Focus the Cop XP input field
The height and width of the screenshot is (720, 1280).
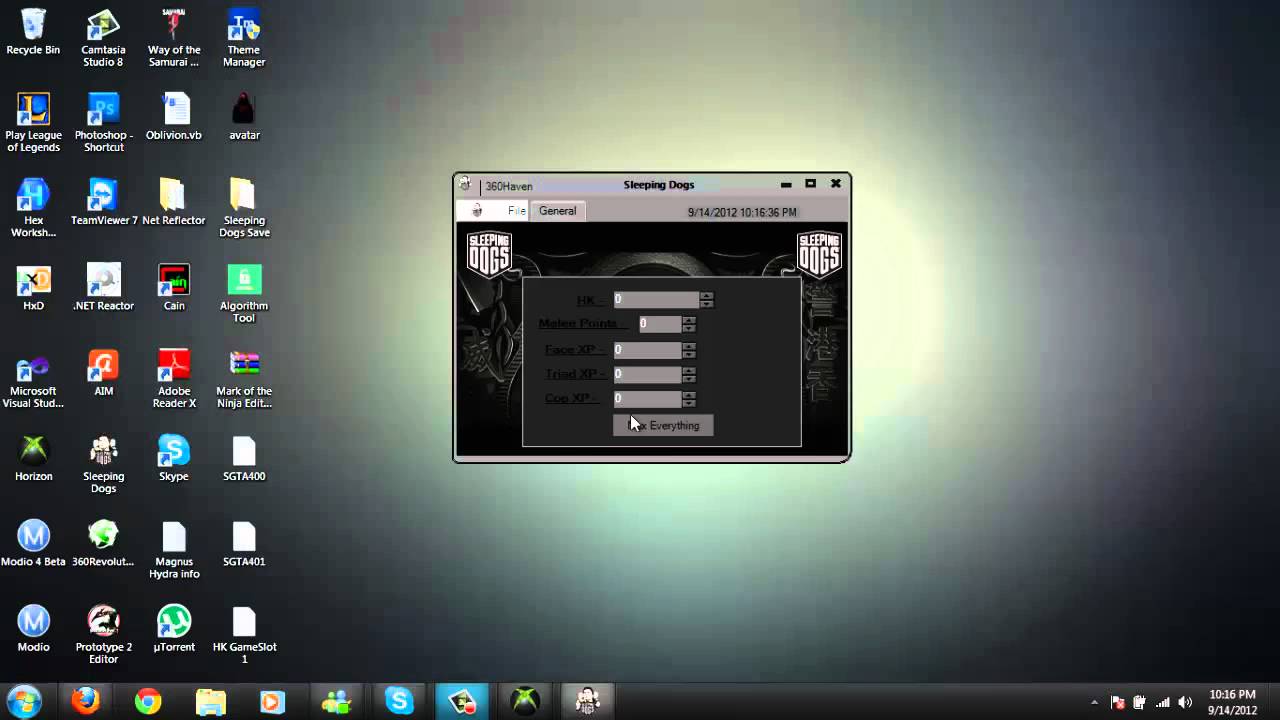click(647, 398)
